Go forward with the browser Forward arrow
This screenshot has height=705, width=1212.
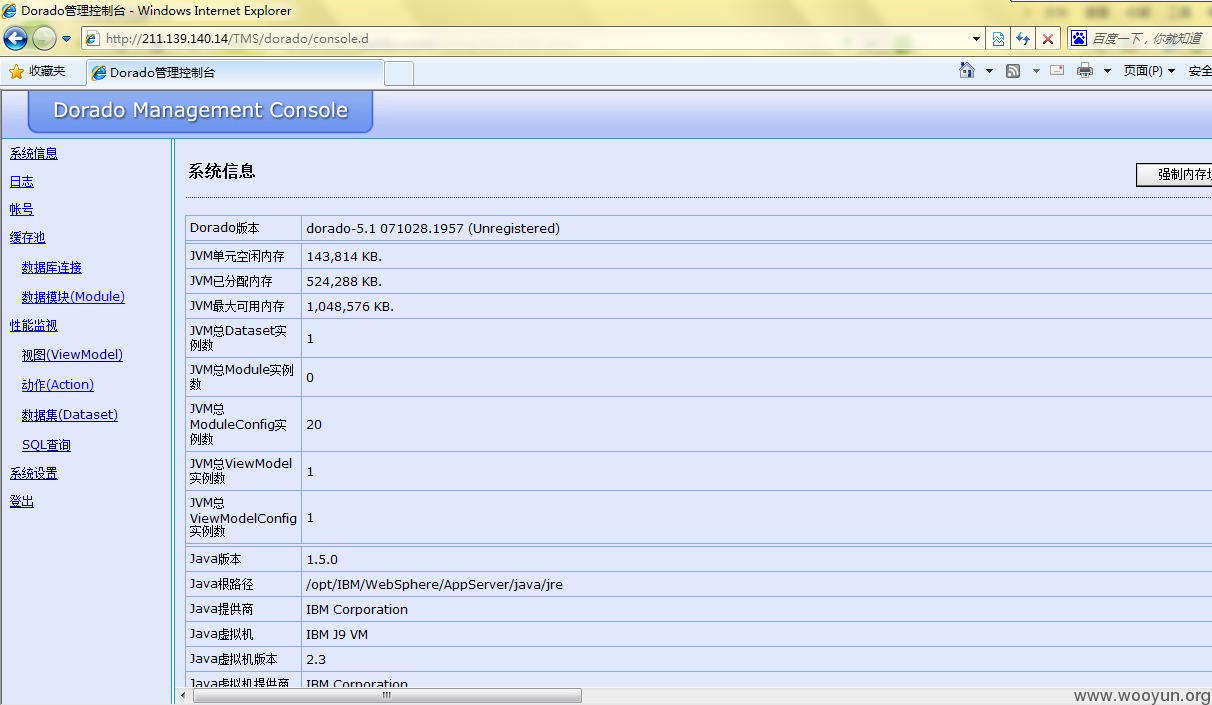tap(44, 39)
